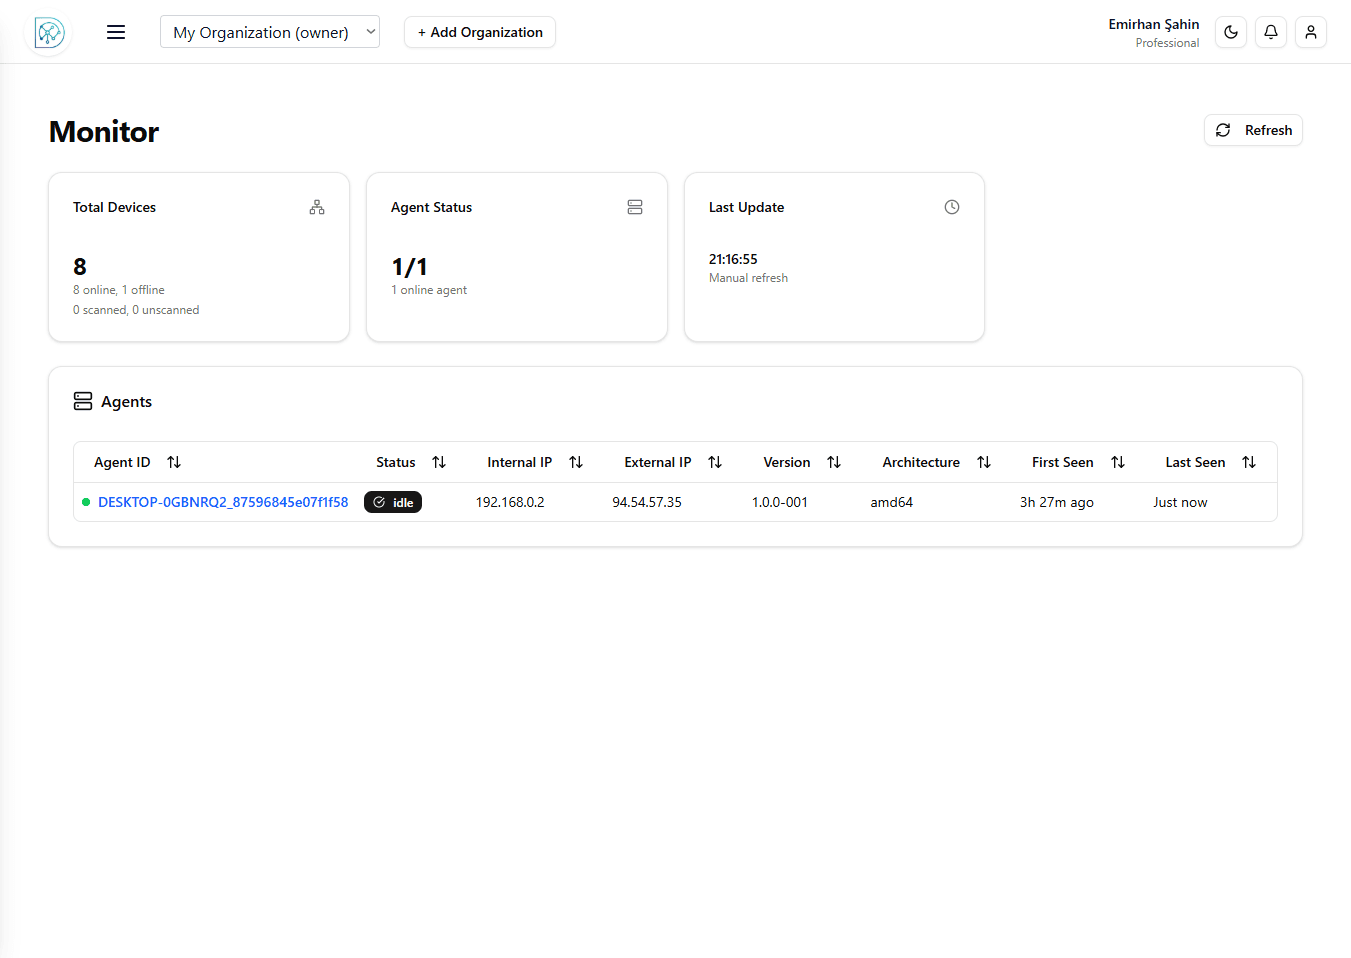Sort by Architecture column
Viewport: 1351px width, 958px height.
(x=984, y=462)
